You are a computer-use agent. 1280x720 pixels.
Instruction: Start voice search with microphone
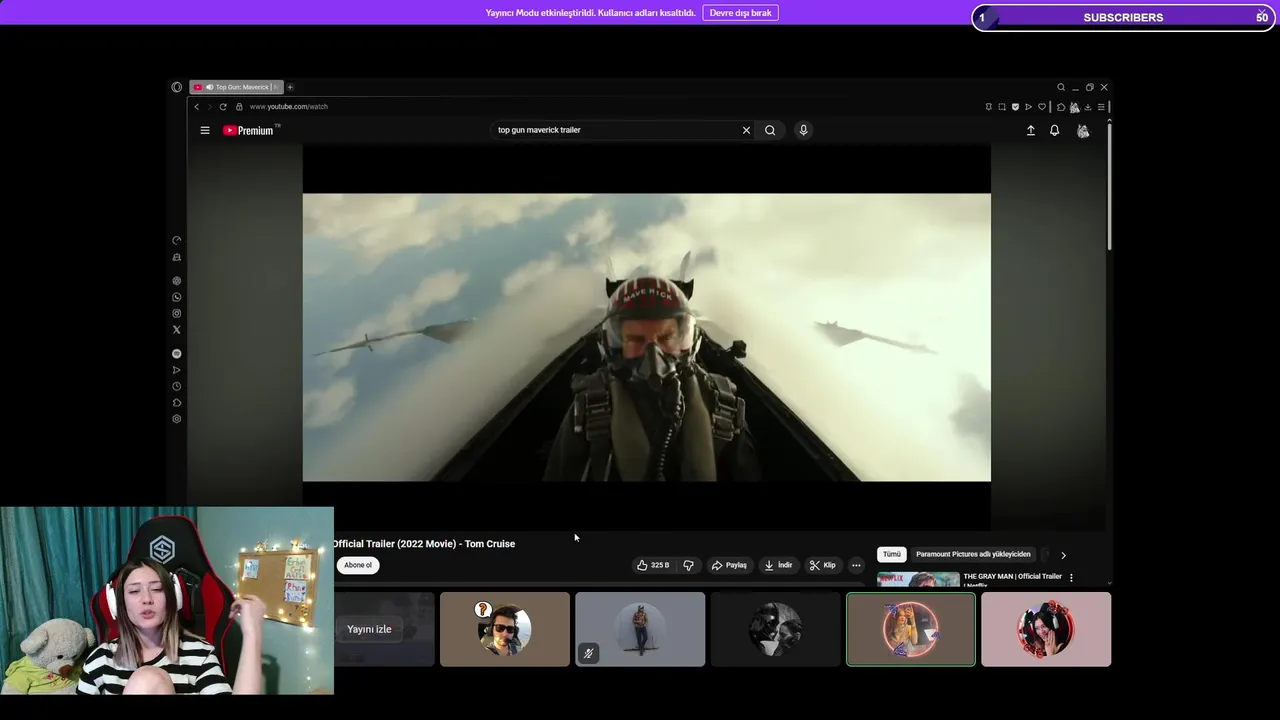(x=803, y=130)
